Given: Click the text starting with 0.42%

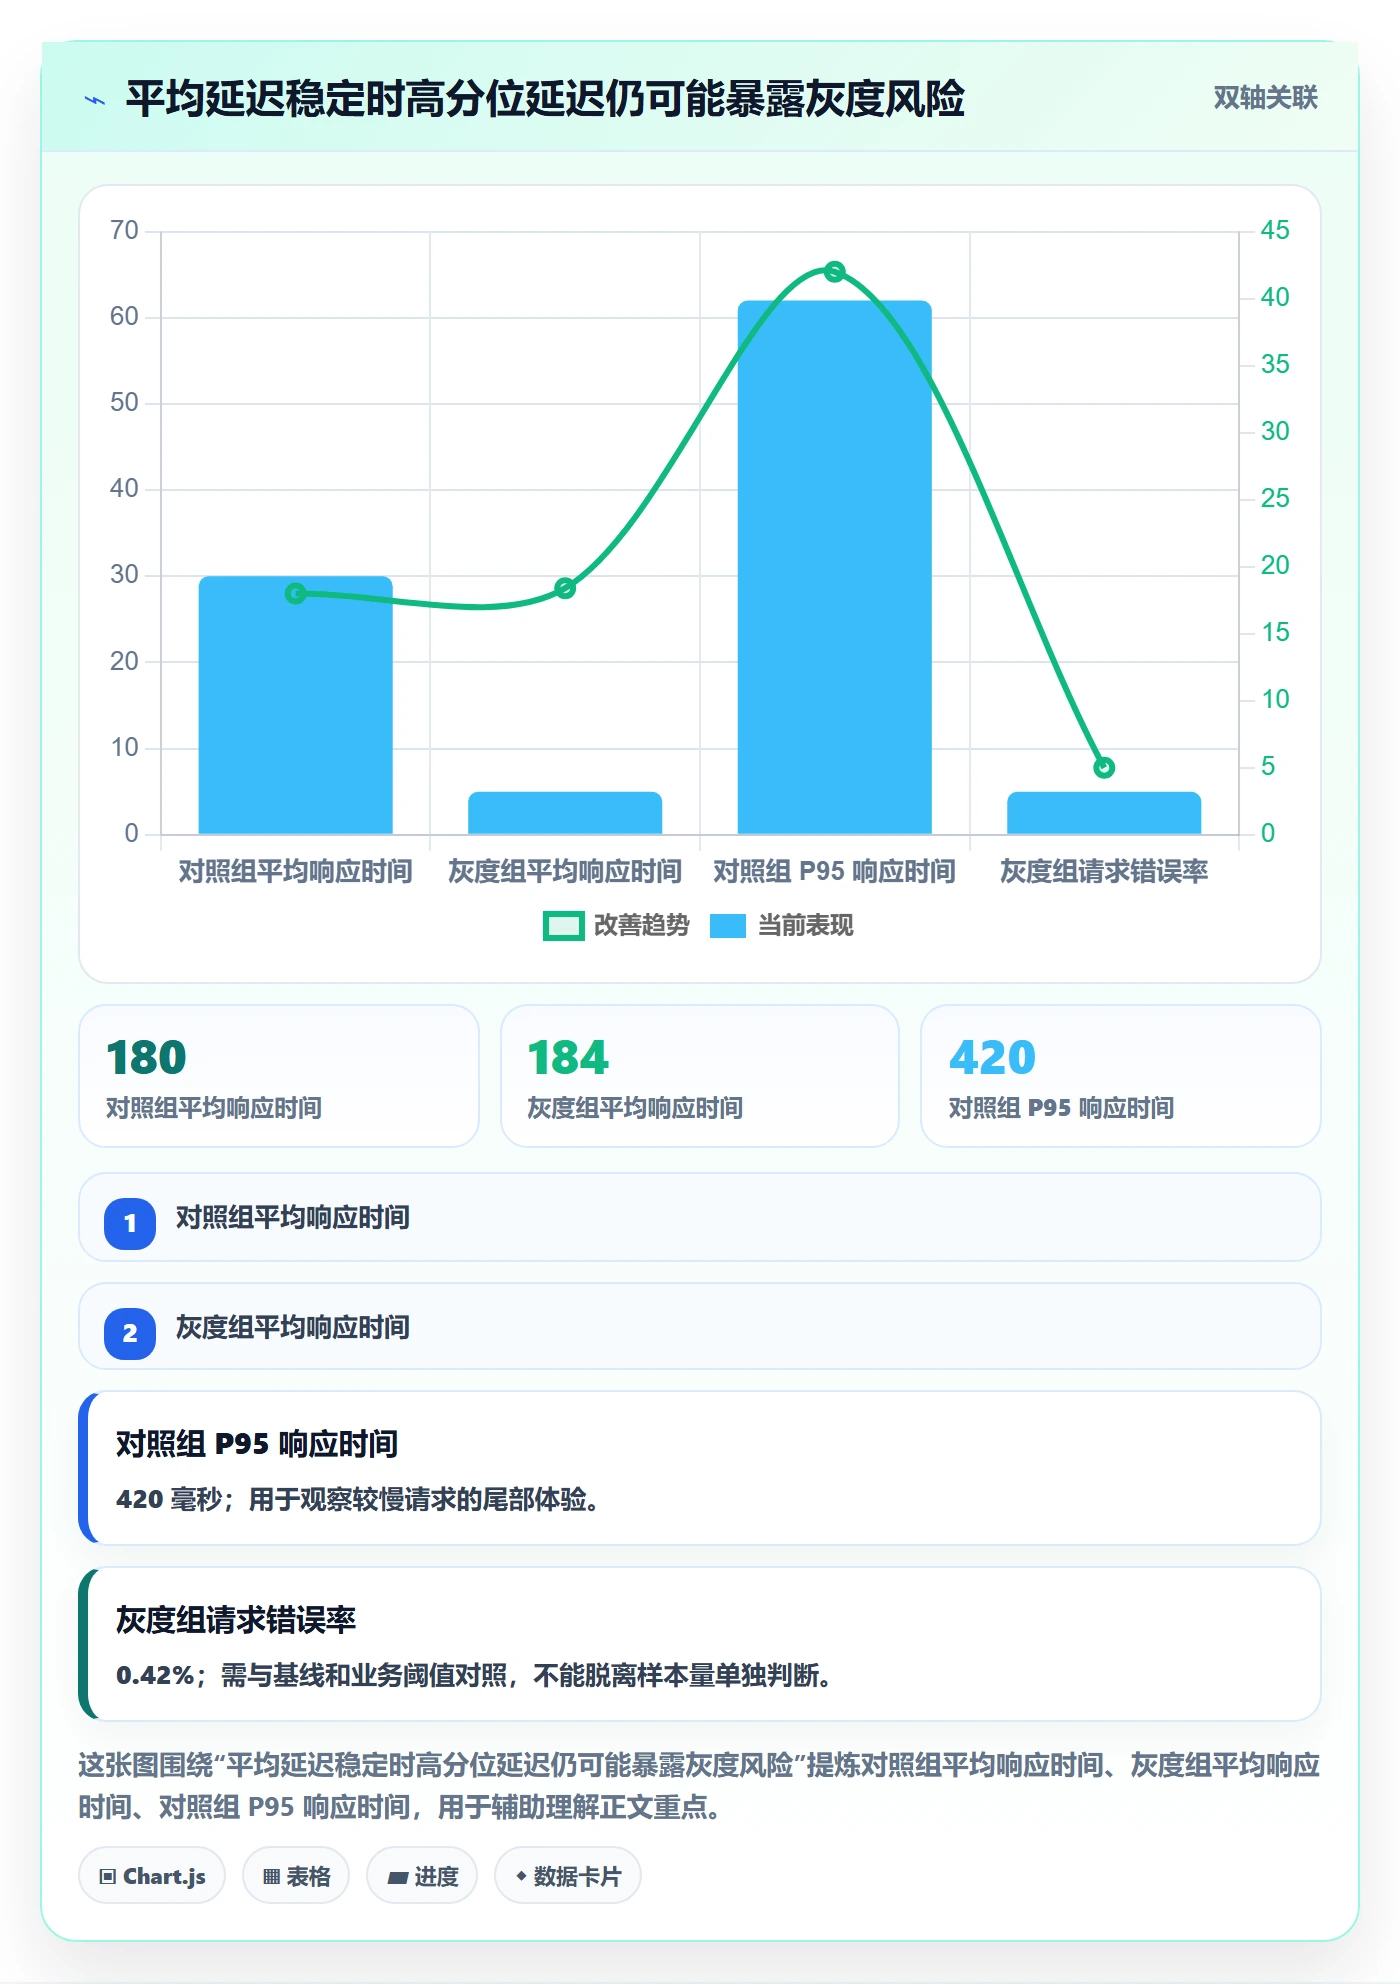Looking at the screenshot, I should (x=475, y=1676).
